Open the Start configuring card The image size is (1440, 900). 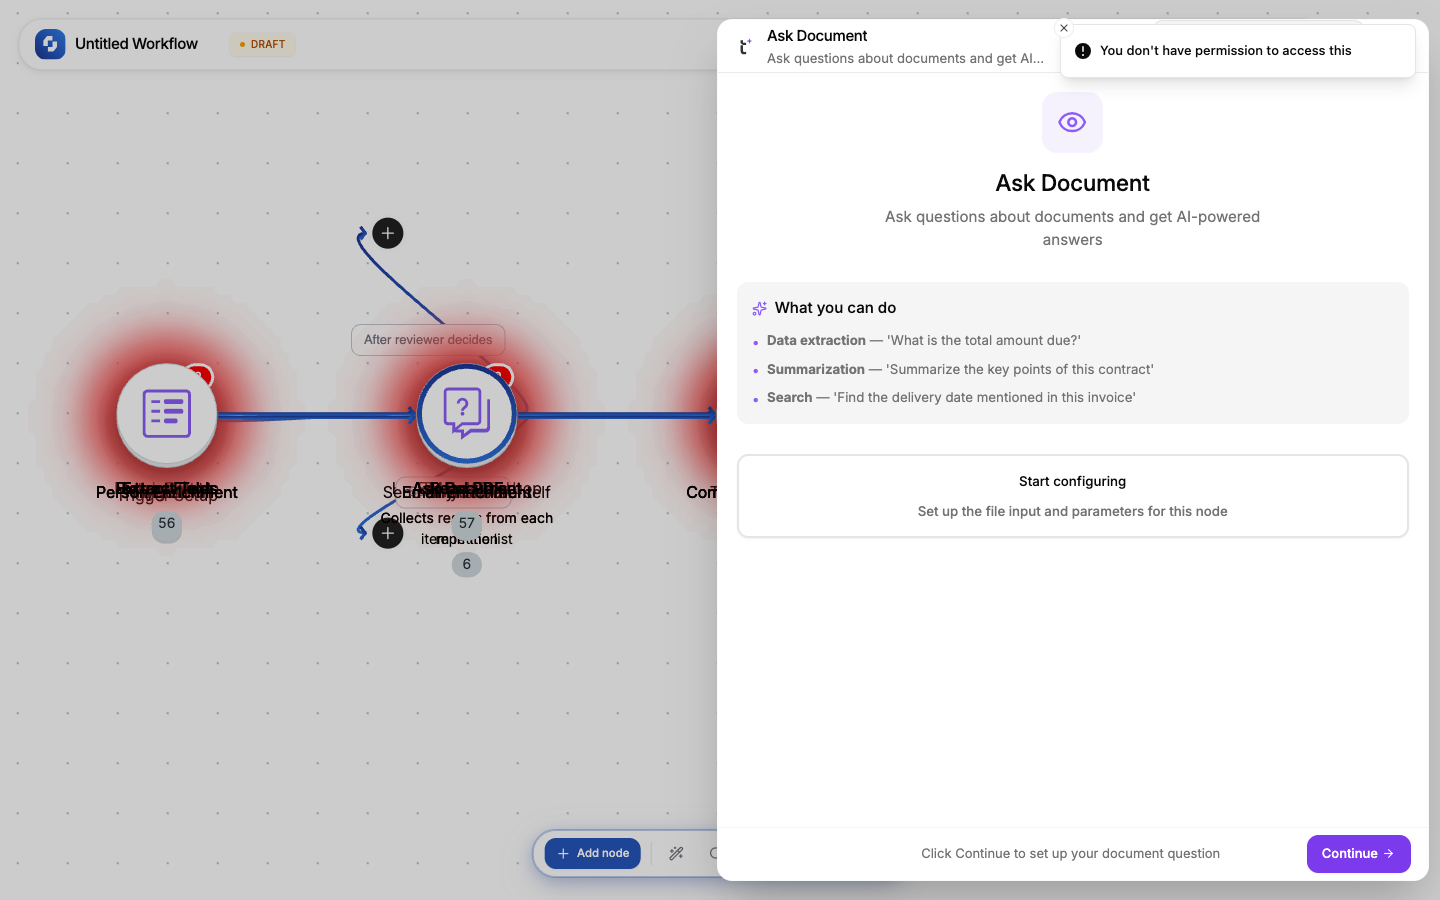point(1072,496)
